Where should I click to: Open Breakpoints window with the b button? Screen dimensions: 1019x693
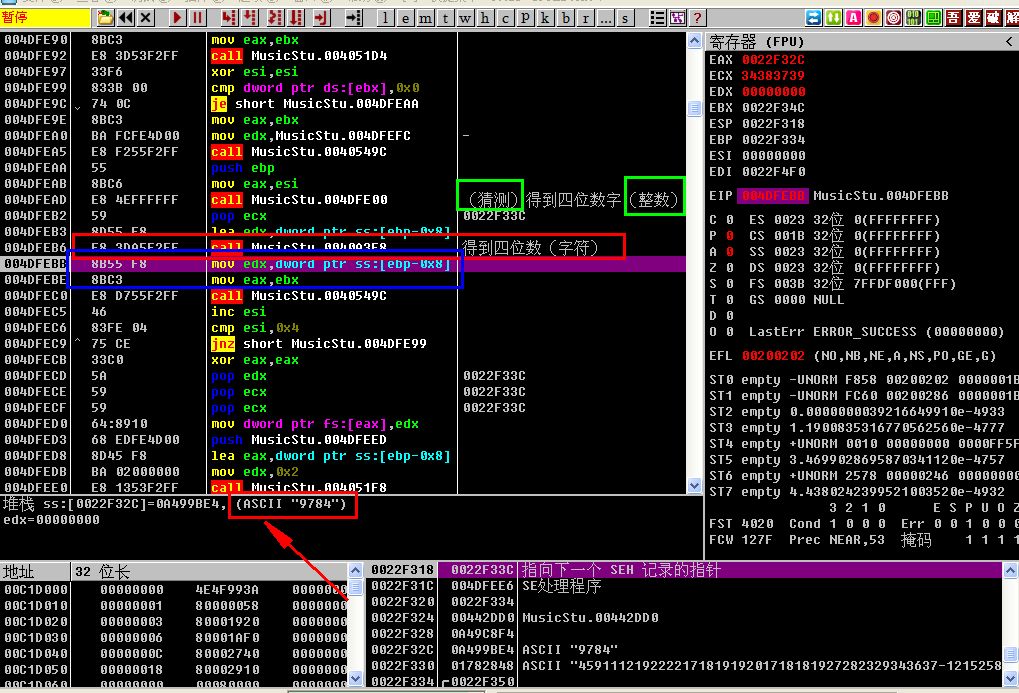tap(565, 18)
